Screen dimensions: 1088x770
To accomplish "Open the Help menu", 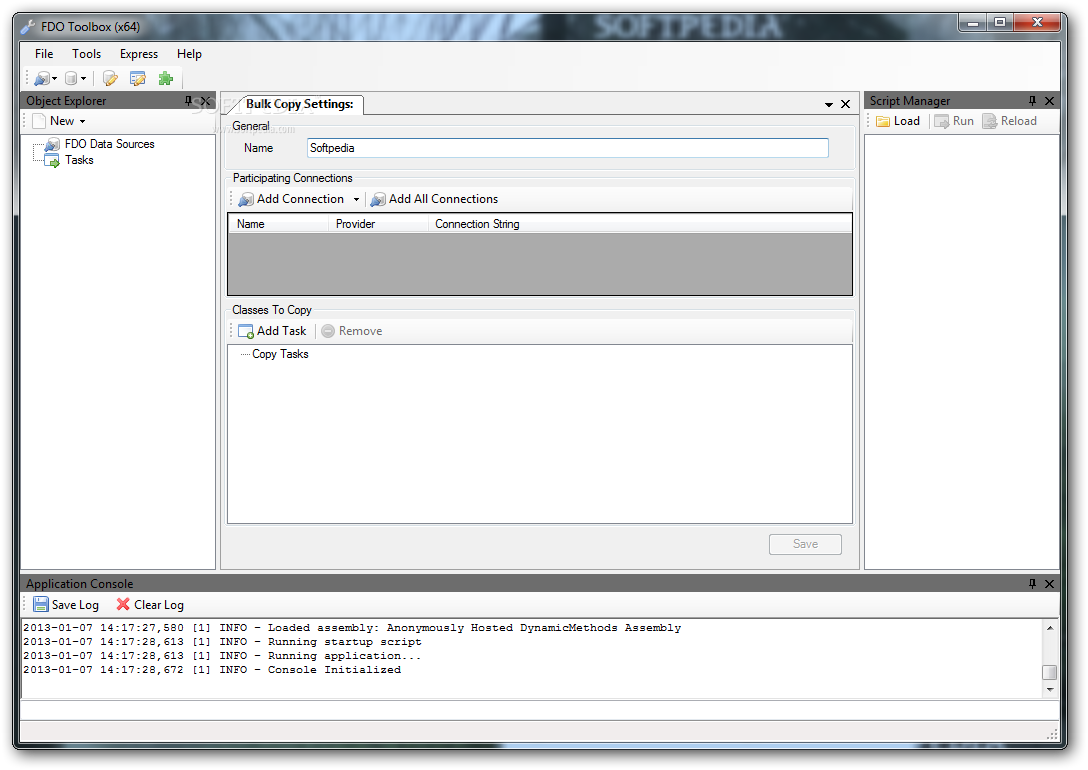I will click(189, 53).
